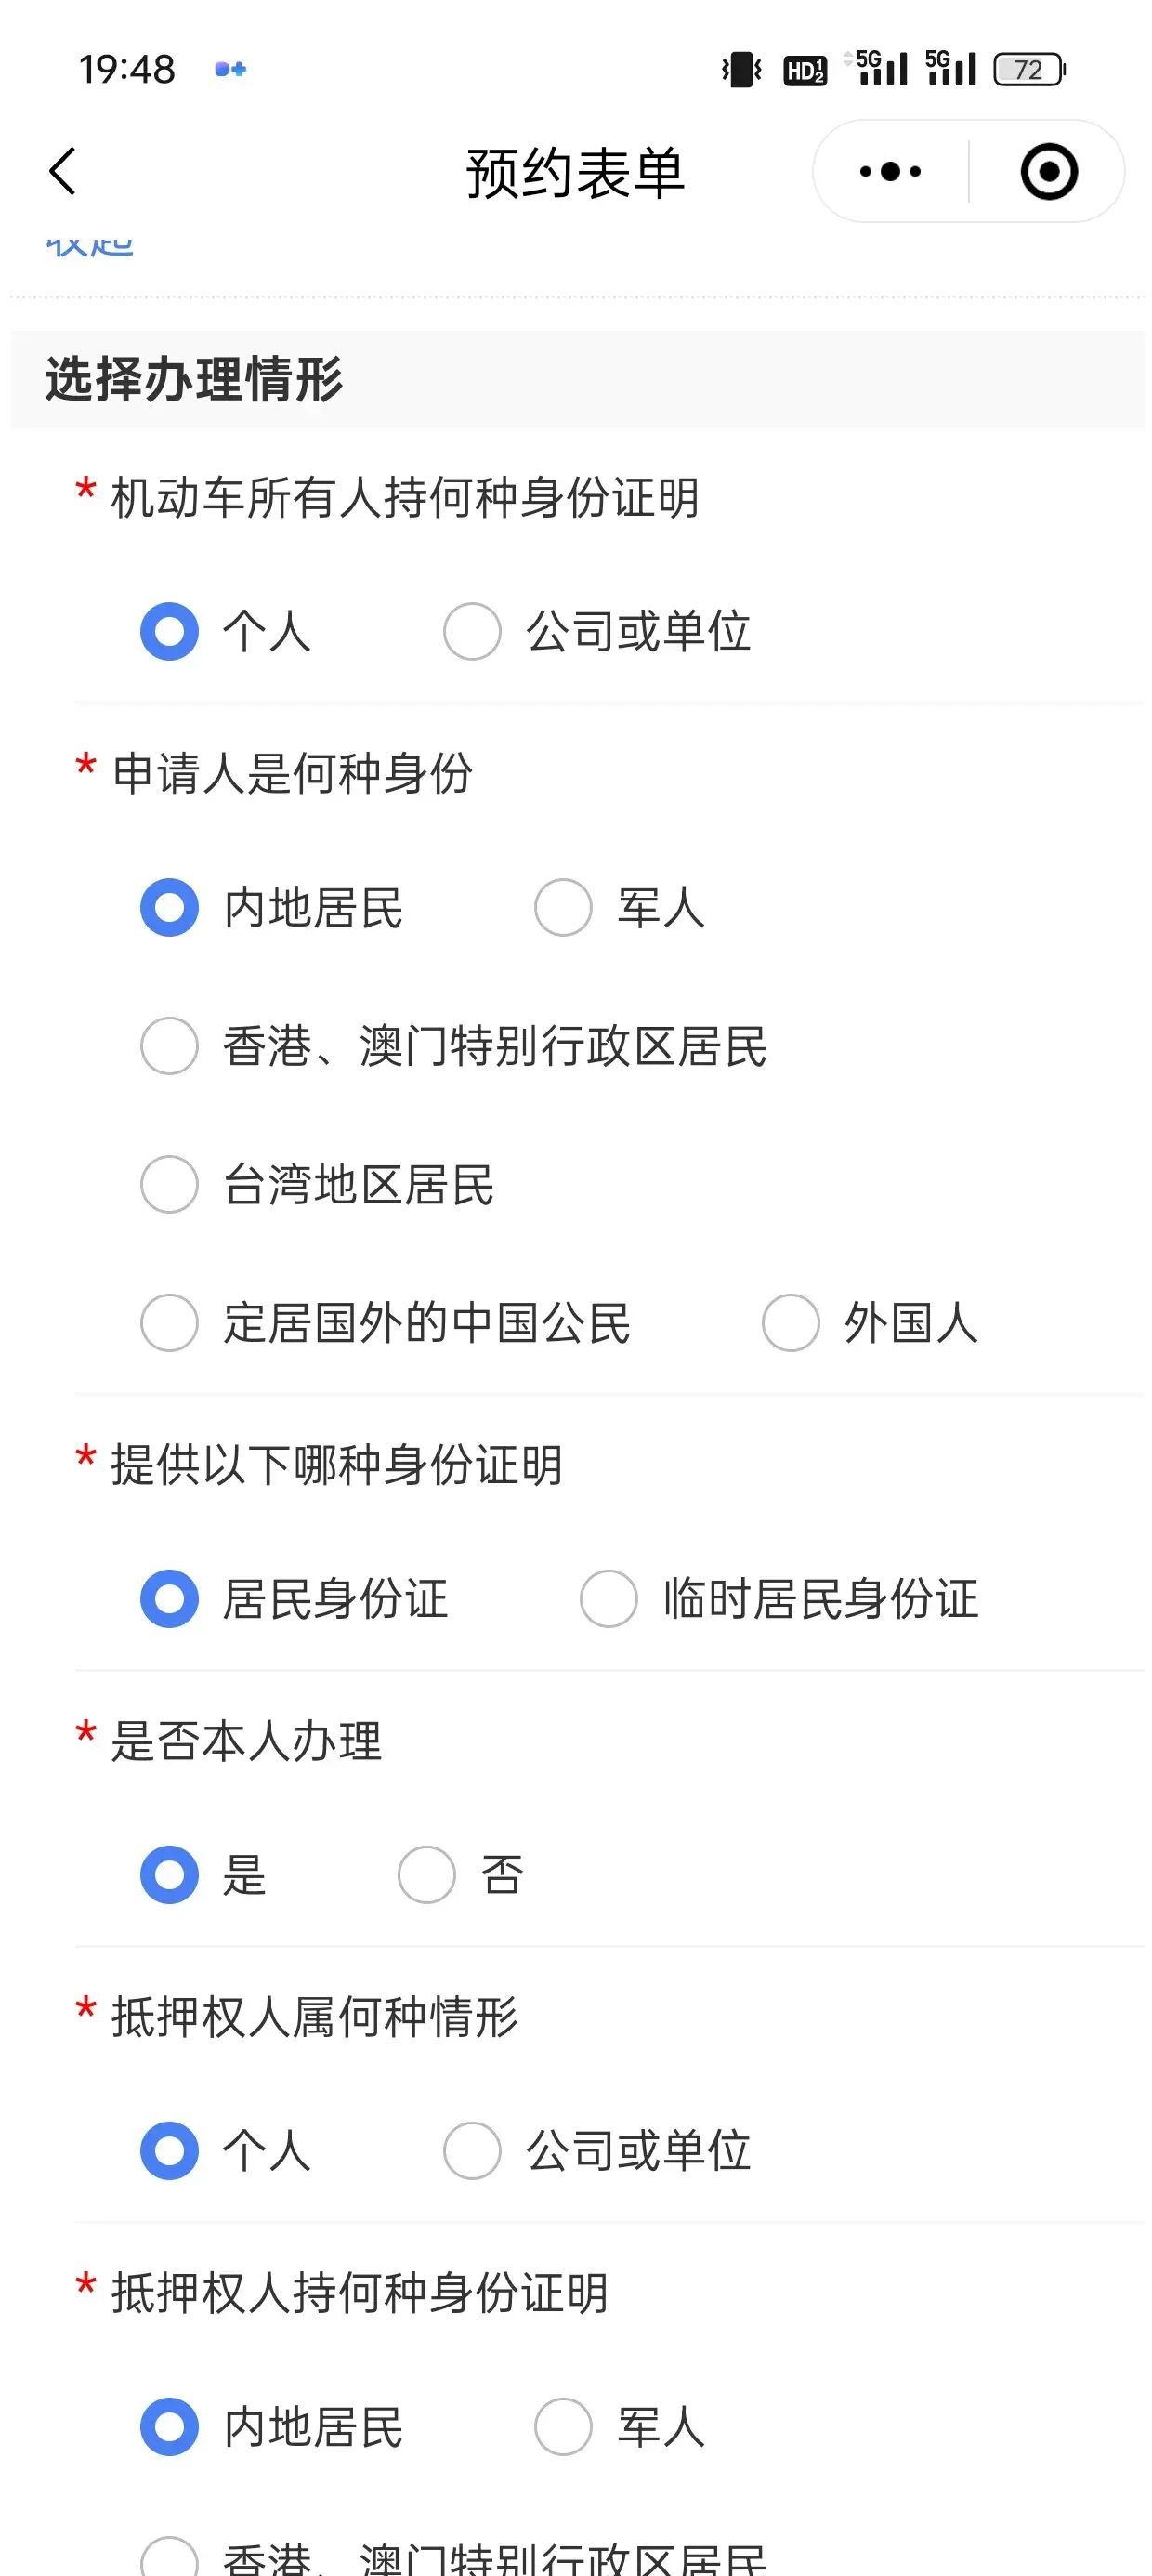Tap the battery indicator in status bar
1152x2576 pixels.
click(x=1029, y=70)
